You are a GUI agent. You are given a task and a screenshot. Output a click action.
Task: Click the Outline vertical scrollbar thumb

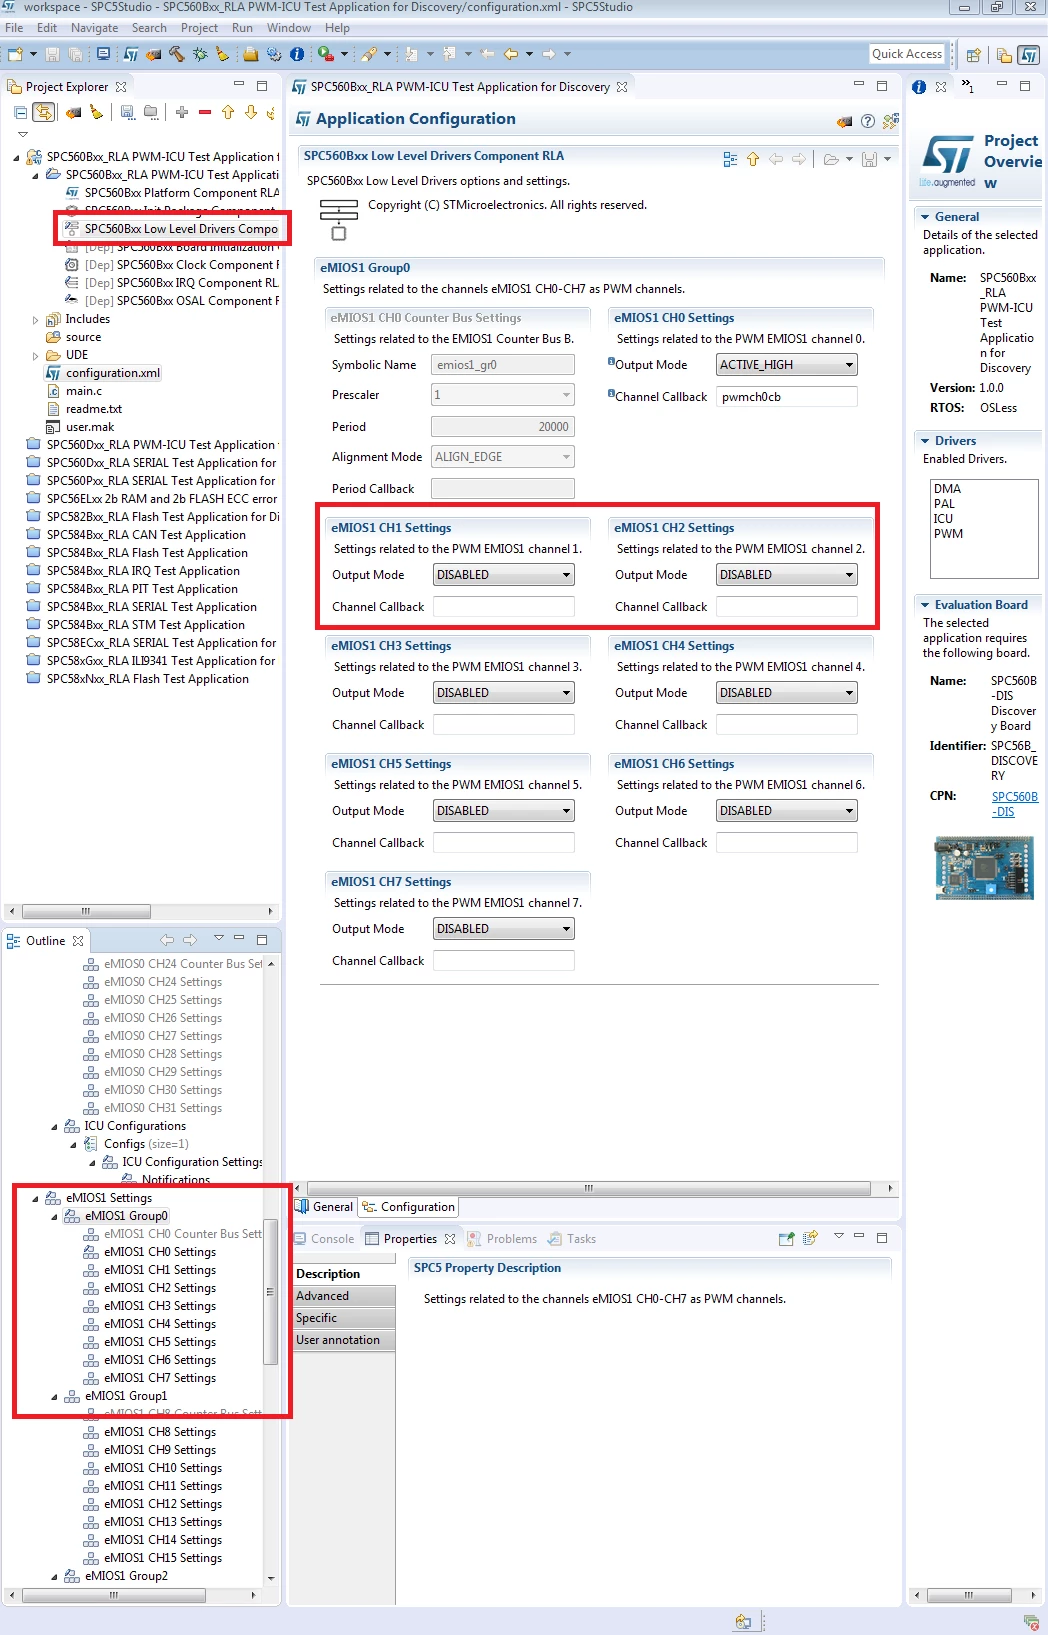tap(270, 1291)
